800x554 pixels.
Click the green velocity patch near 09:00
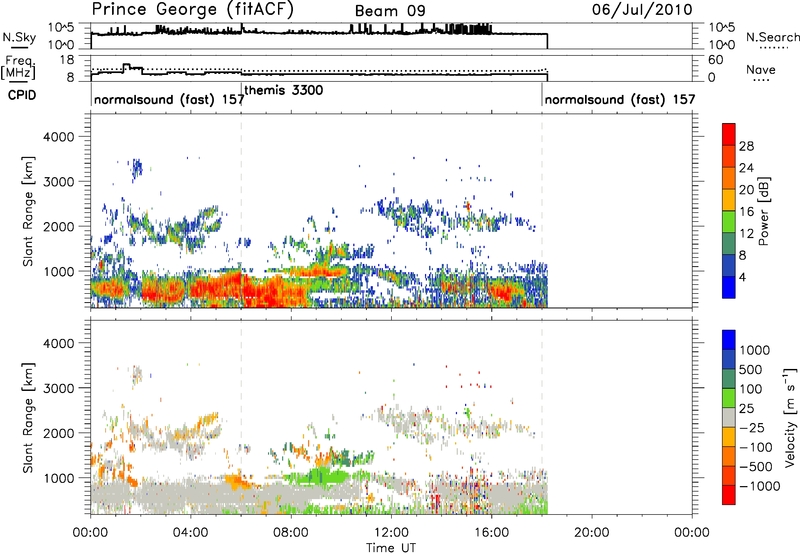[321, 478]
